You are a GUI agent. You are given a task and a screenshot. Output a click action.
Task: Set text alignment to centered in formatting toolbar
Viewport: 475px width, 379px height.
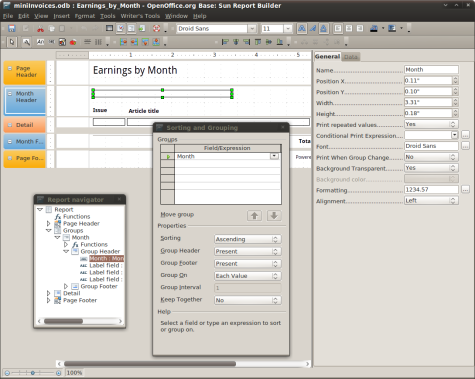(349, 29)
